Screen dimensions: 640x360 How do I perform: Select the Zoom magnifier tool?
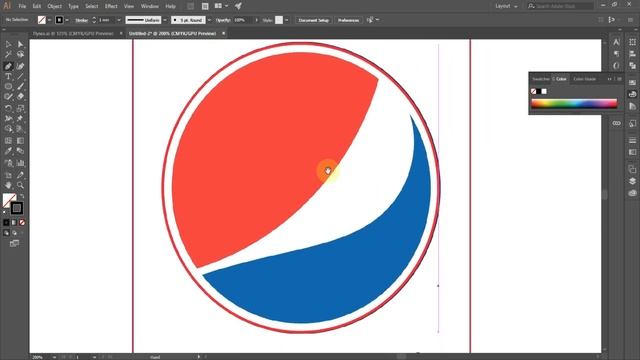coord(20,185)
